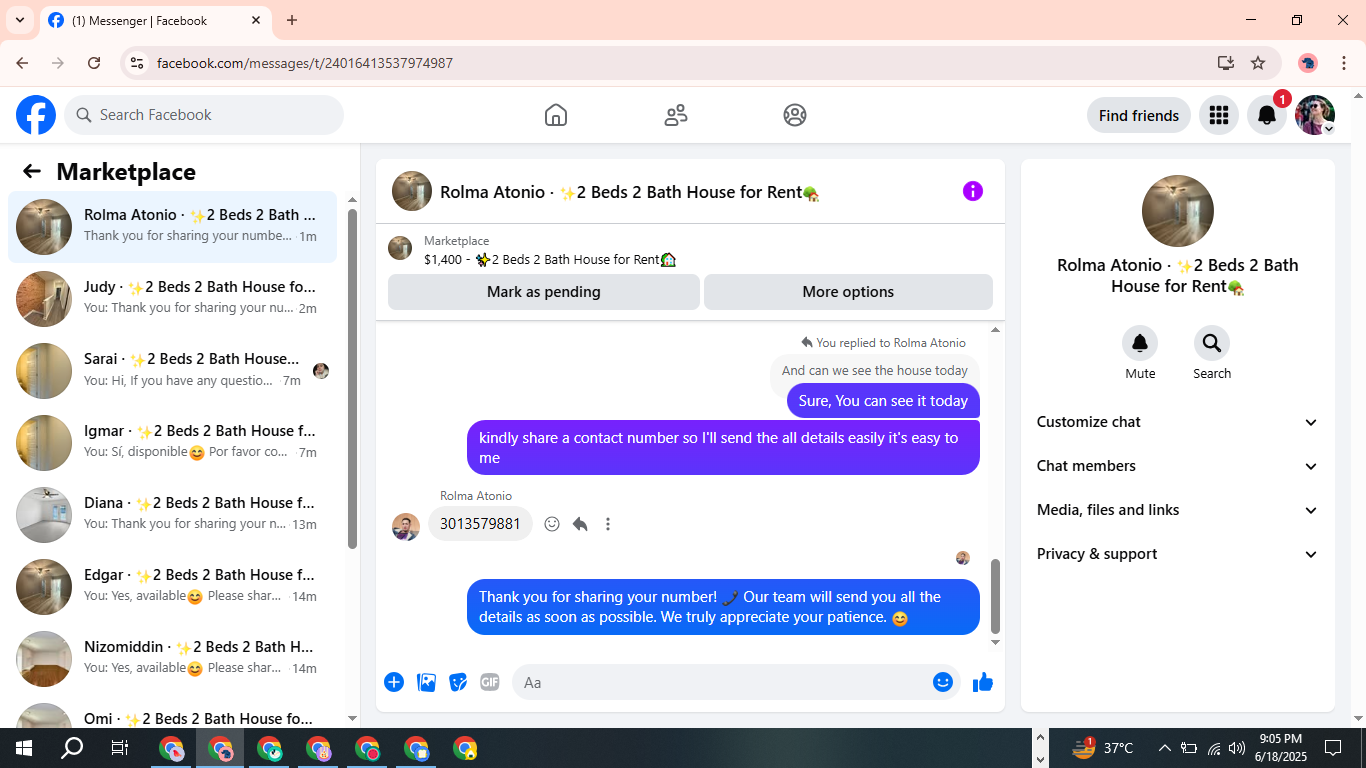The width and height of the screenshot is (1366, 768).
Task: Open the Groups icon in top navigation
Action: coord(795,115)
